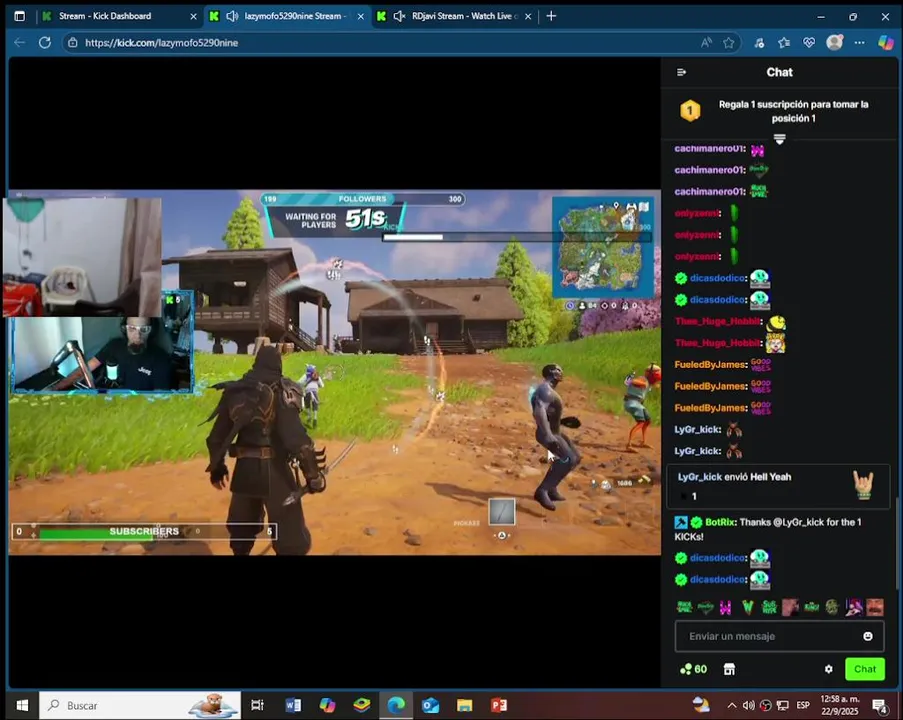This screenshot has width=903, height=720.
Task: Open Task View on the taskbar
Action: click(257, 705)
